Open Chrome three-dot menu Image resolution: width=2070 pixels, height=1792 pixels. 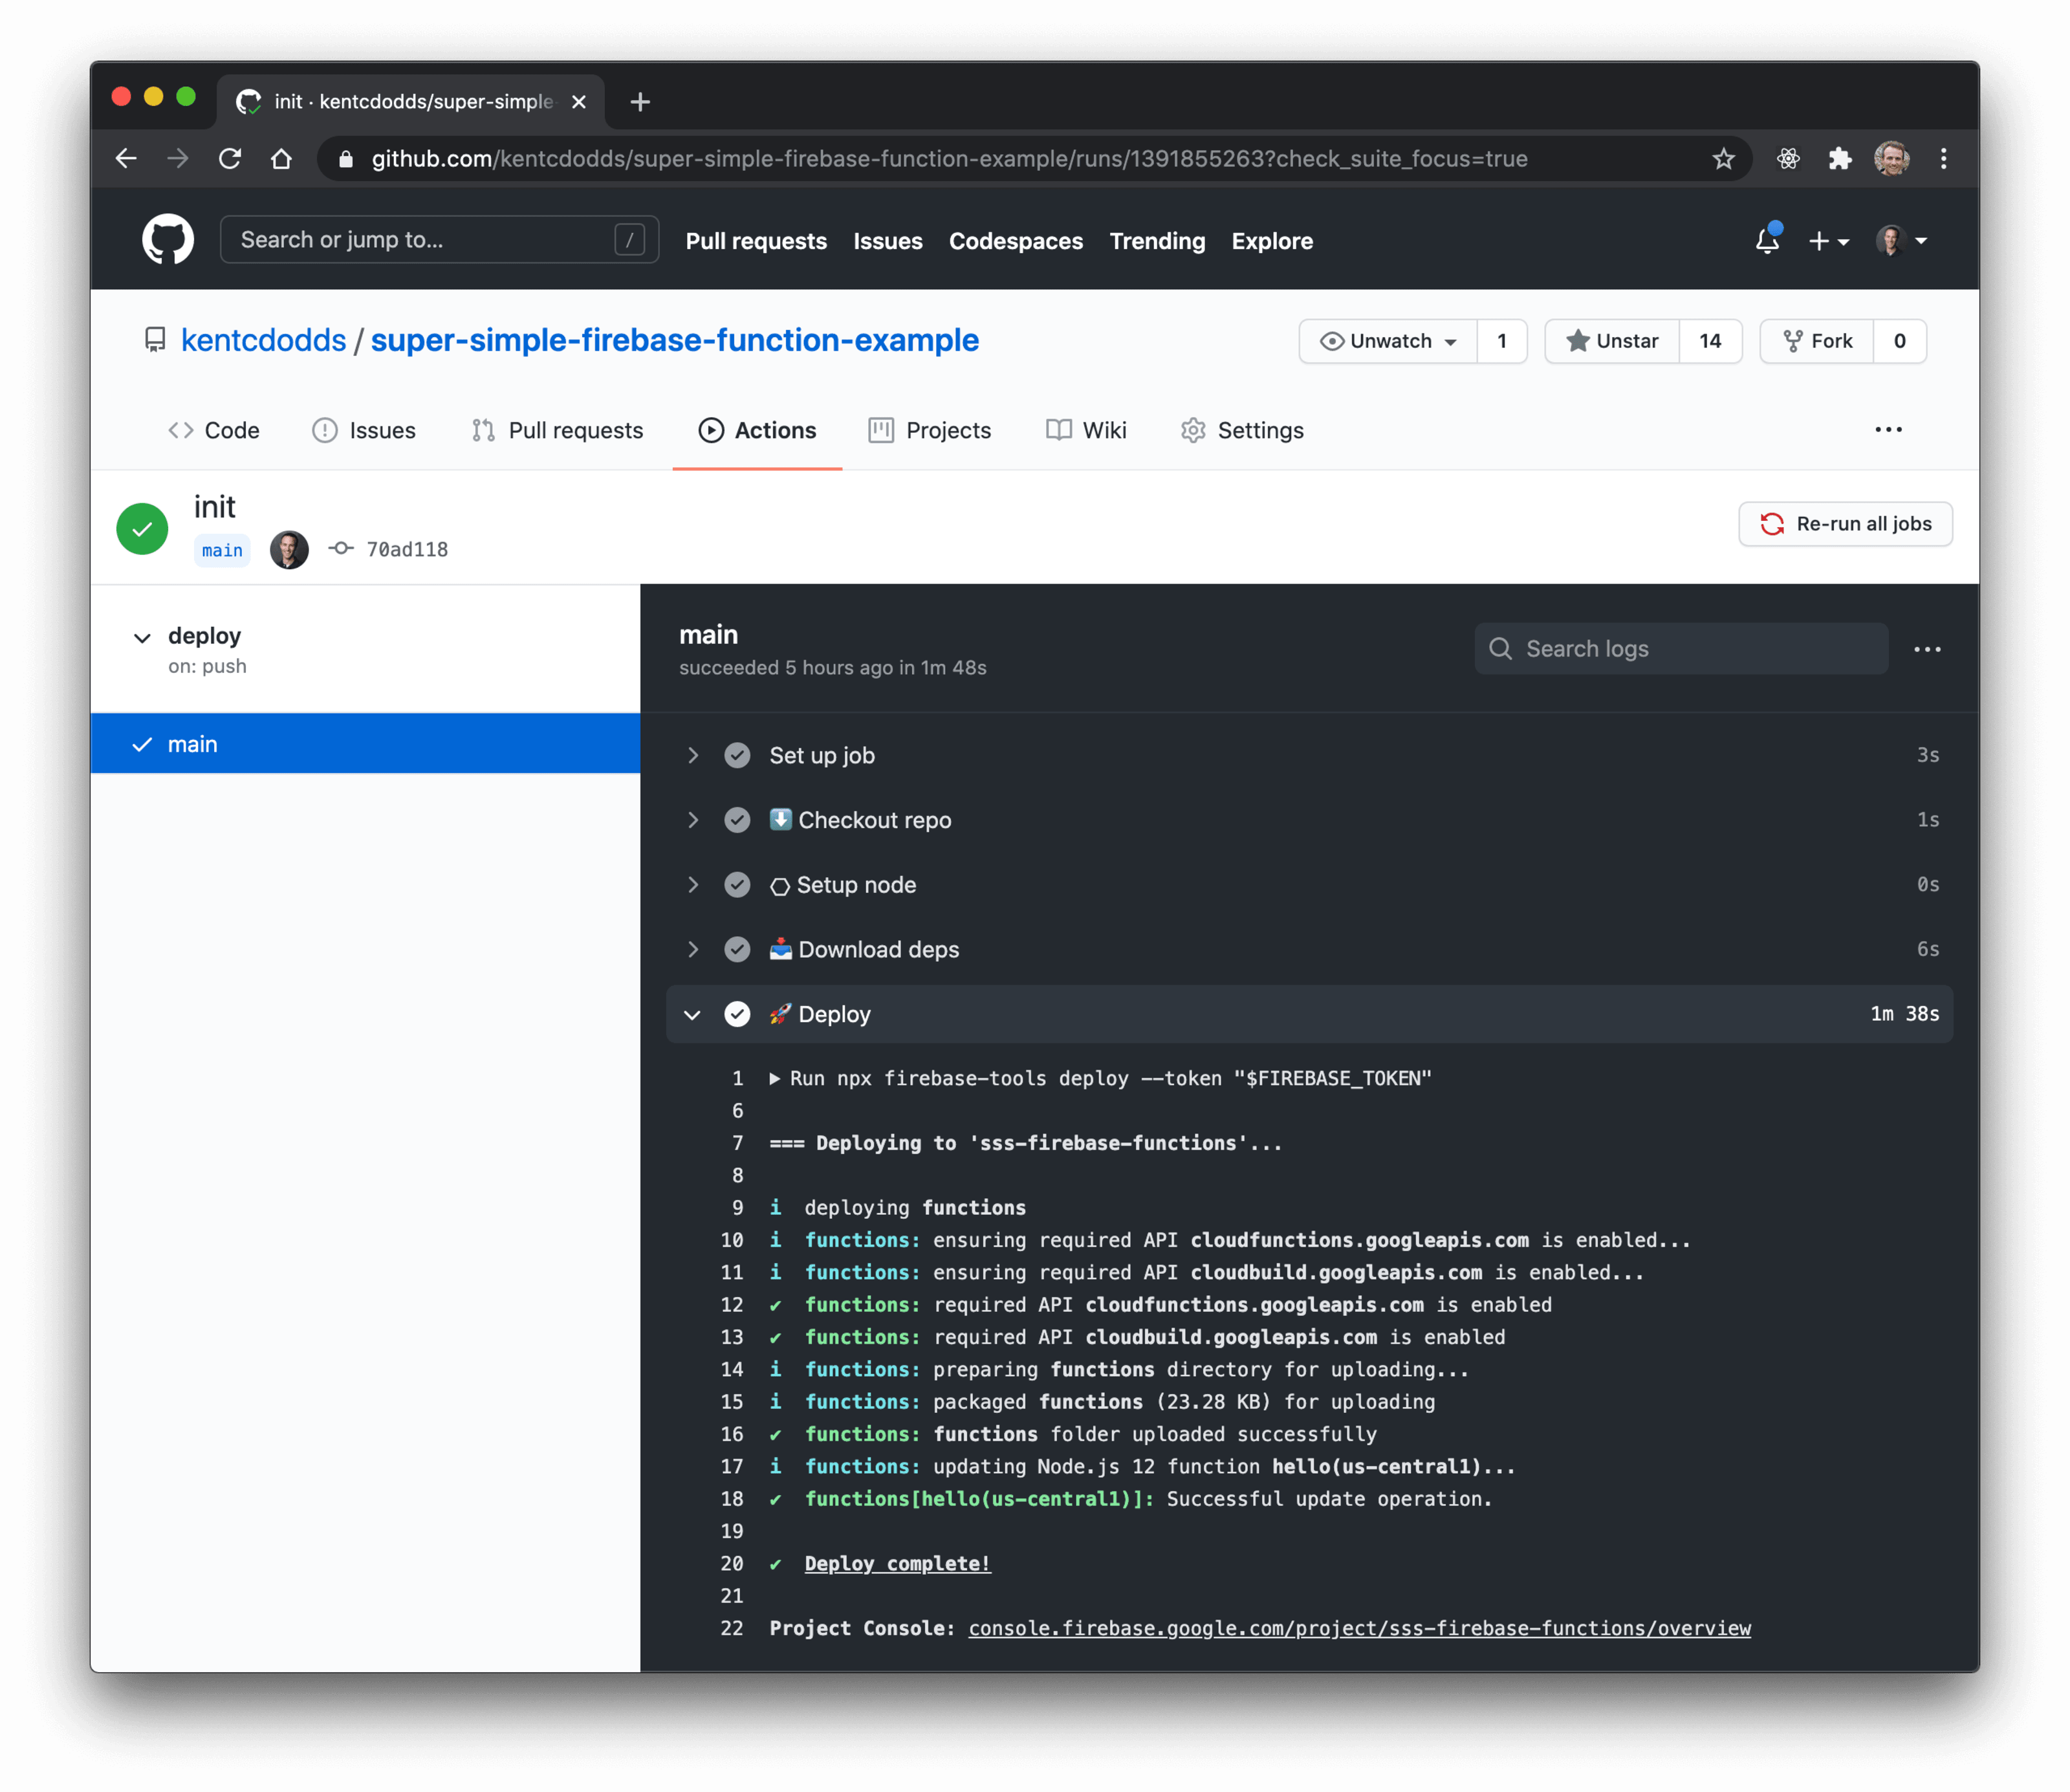(1943, 158)
